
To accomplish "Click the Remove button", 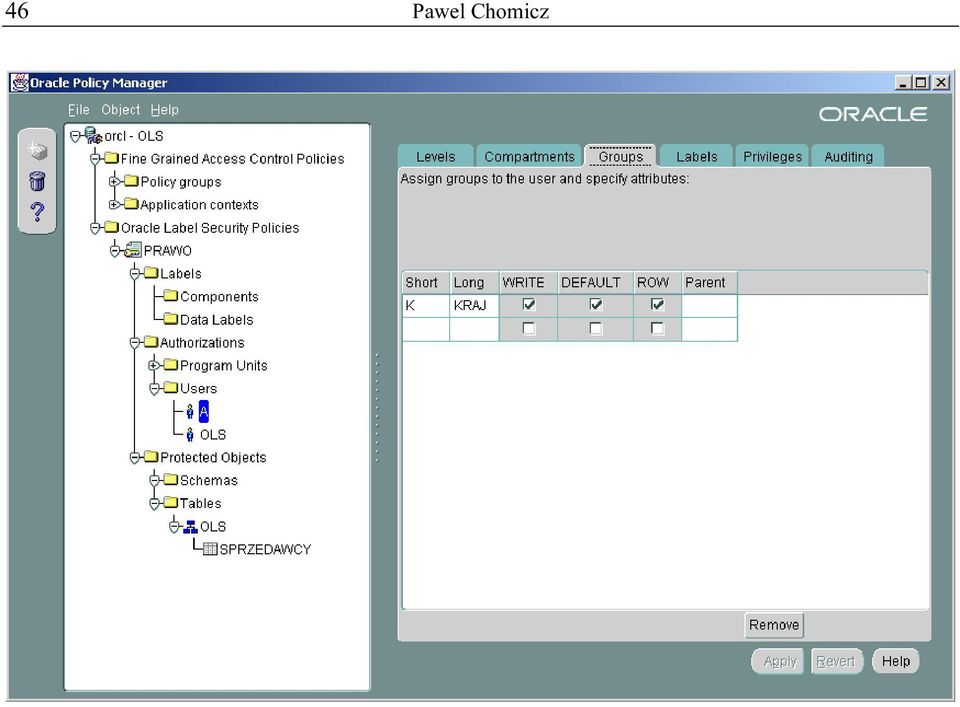I will click(x=774, y=625).
